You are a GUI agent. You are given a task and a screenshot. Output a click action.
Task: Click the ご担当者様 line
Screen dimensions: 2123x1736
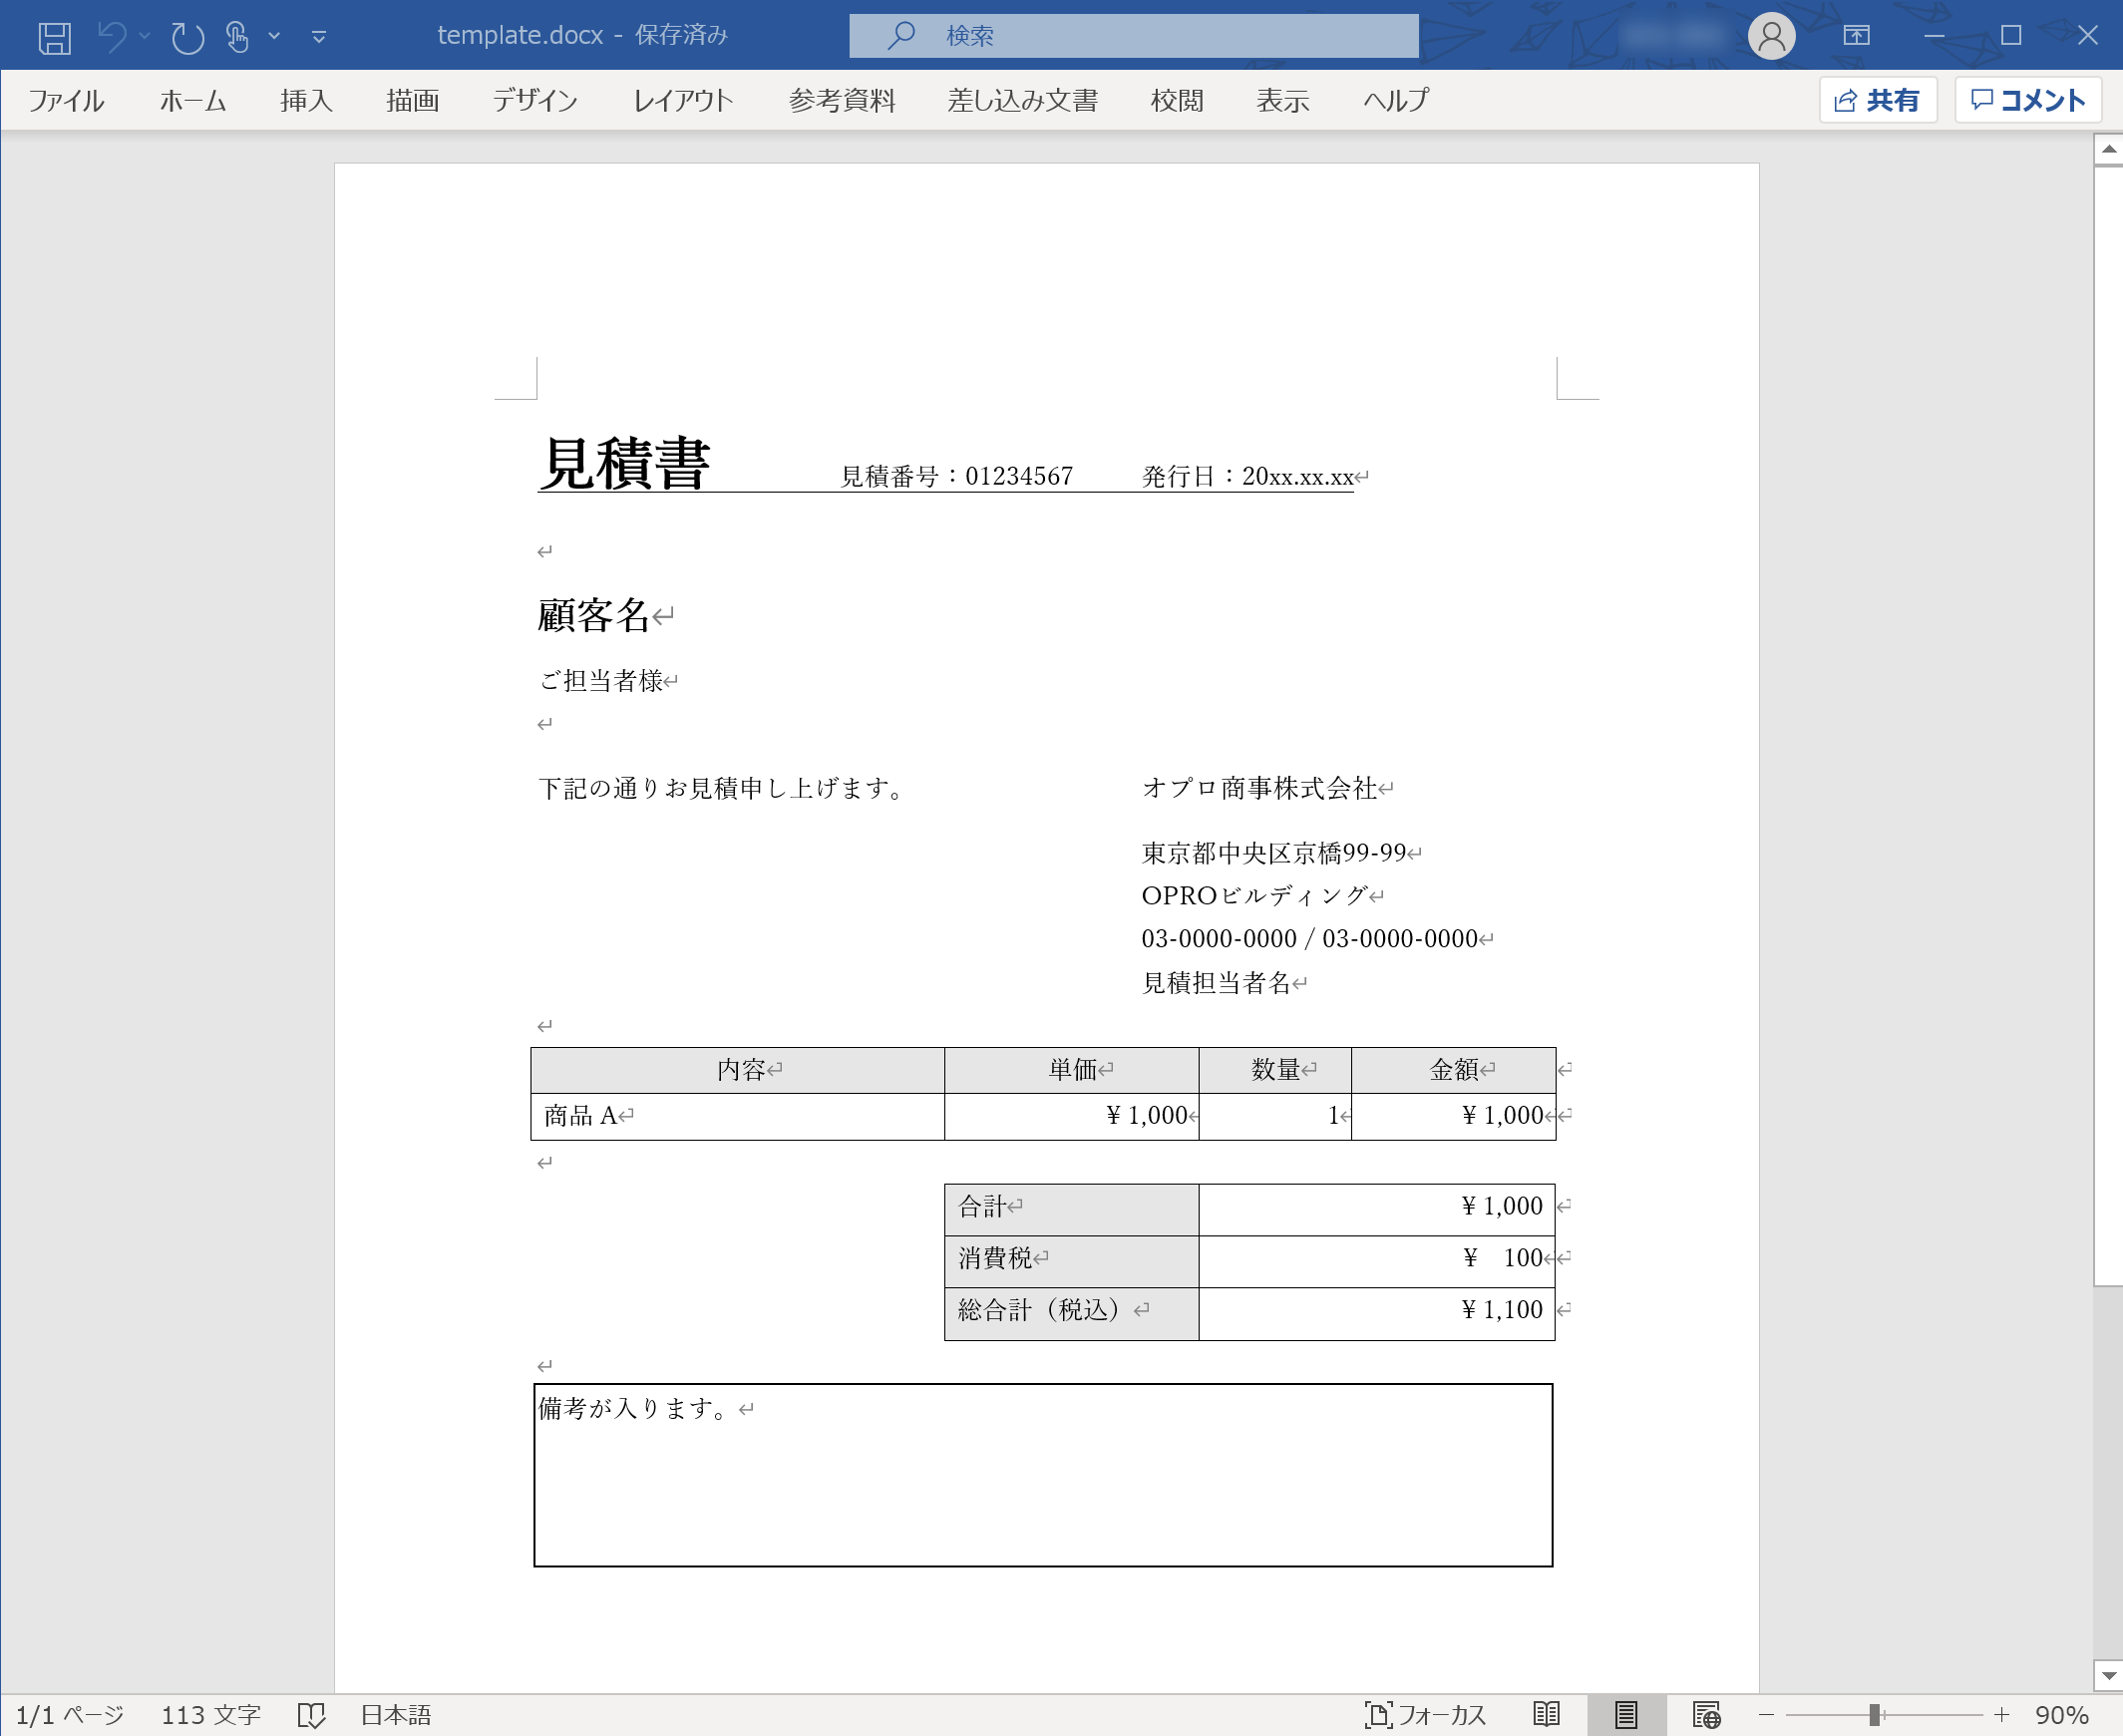[x=601, y=681]
